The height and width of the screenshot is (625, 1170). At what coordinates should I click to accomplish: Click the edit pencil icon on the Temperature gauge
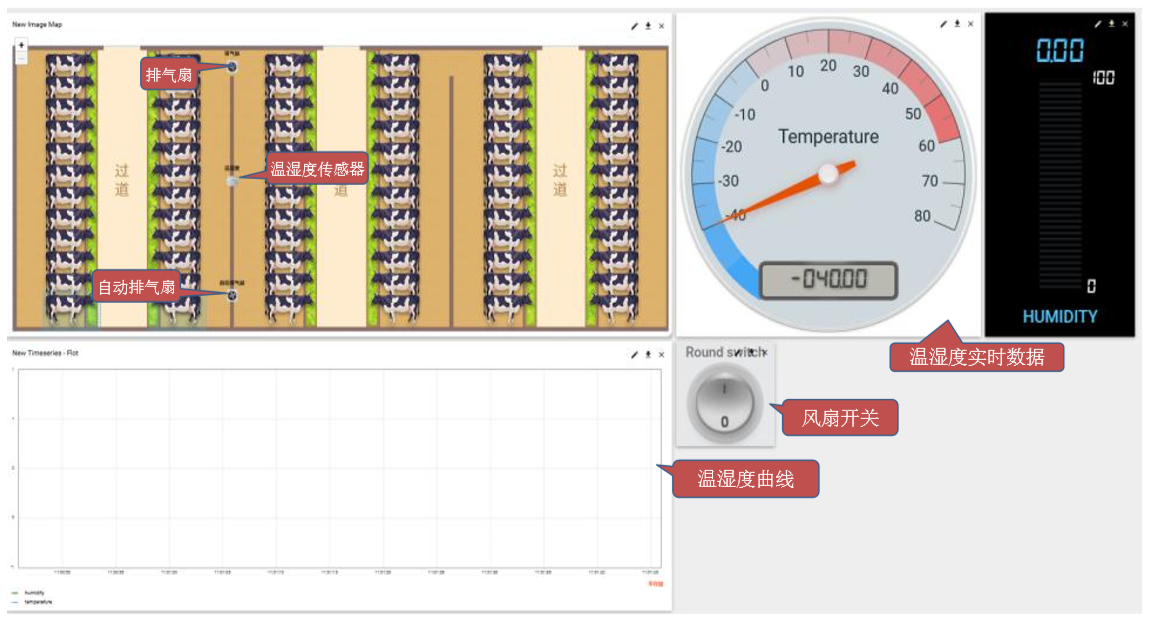[944, 25]
